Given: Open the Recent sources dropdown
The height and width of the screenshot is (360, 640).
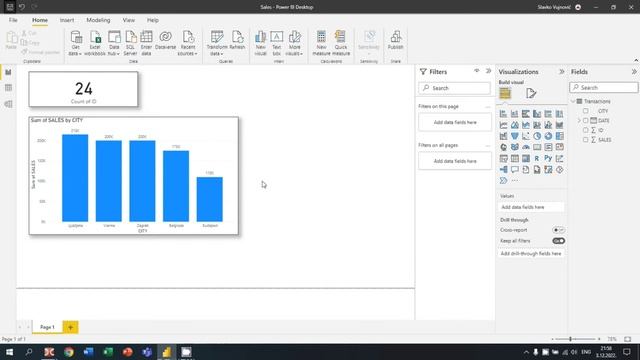Looking at the screenshot, I should 188,43.
